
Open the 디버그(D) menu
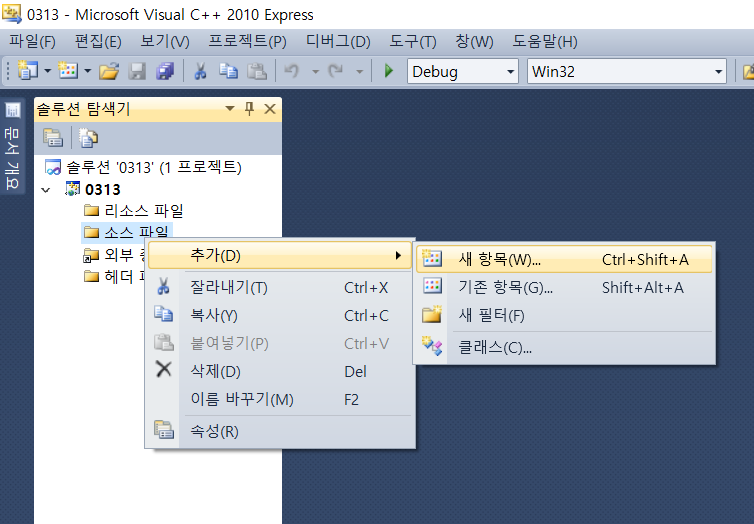338,41
